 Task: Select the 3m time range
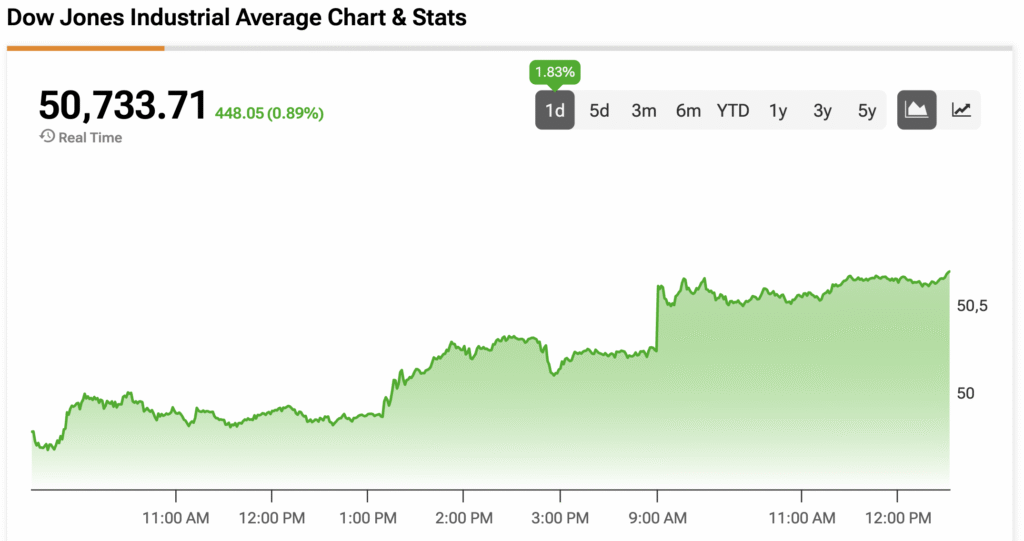643,110
